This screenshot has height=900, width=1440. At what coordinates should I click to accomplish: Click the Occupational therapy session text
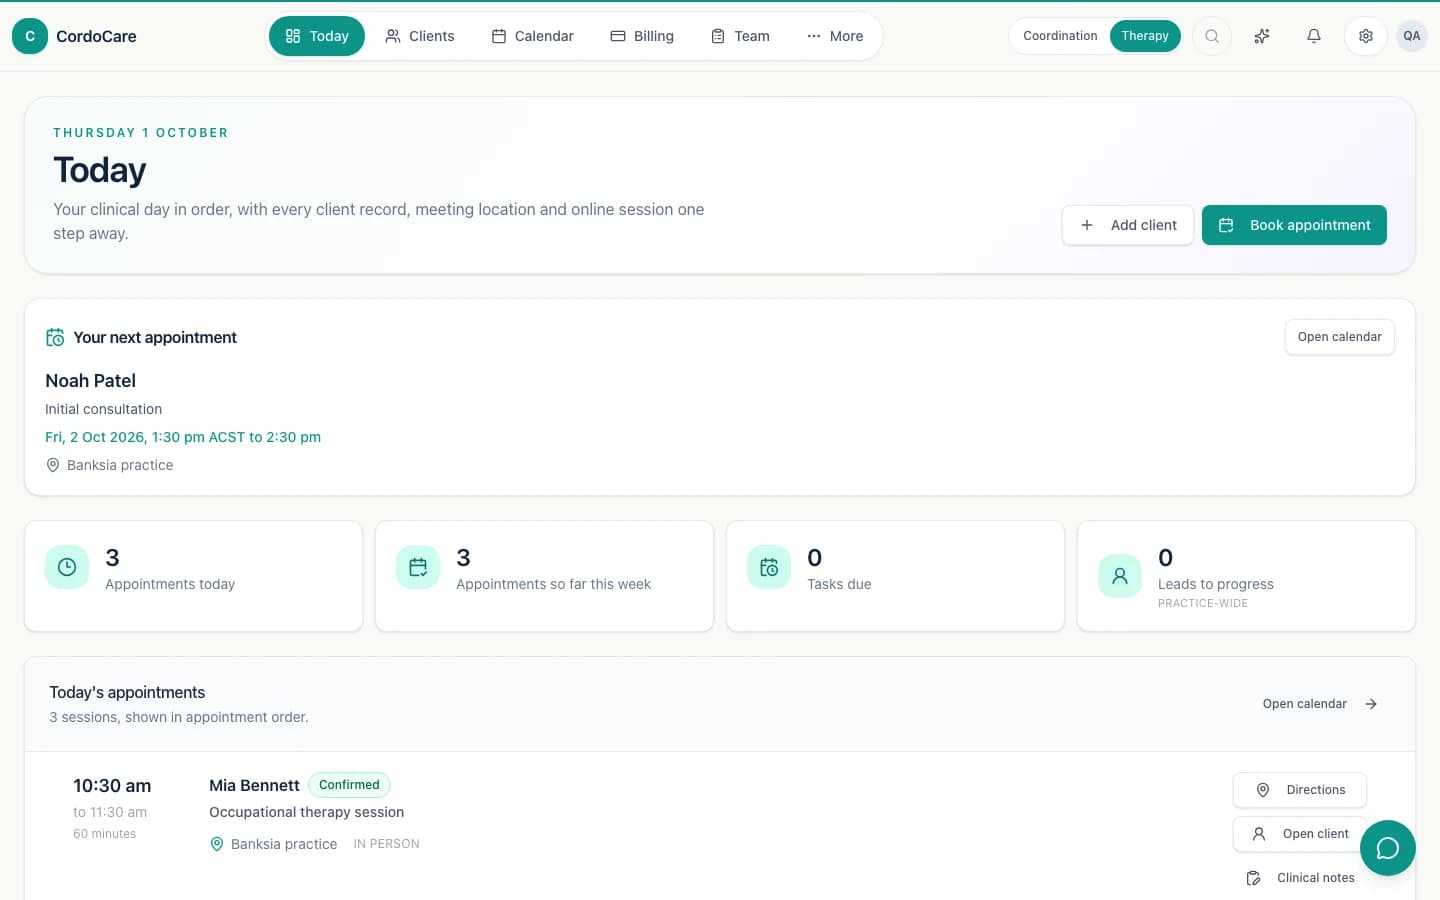point(307,812)
